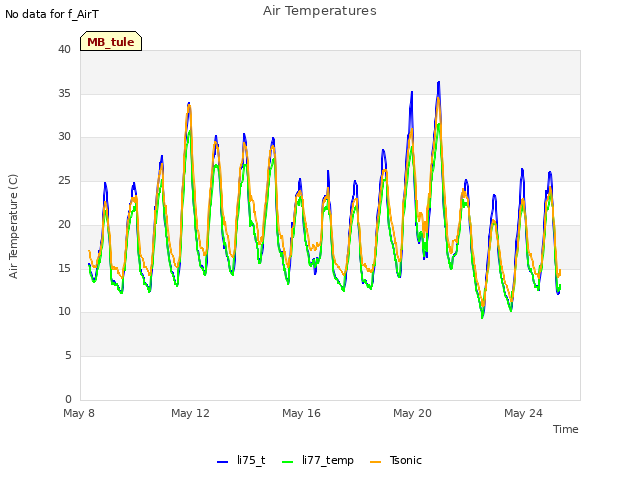The height and width of the screenshot is (480, 640).
Task: Click the May 20 x-axis tick label
Action: click(412, 413)
